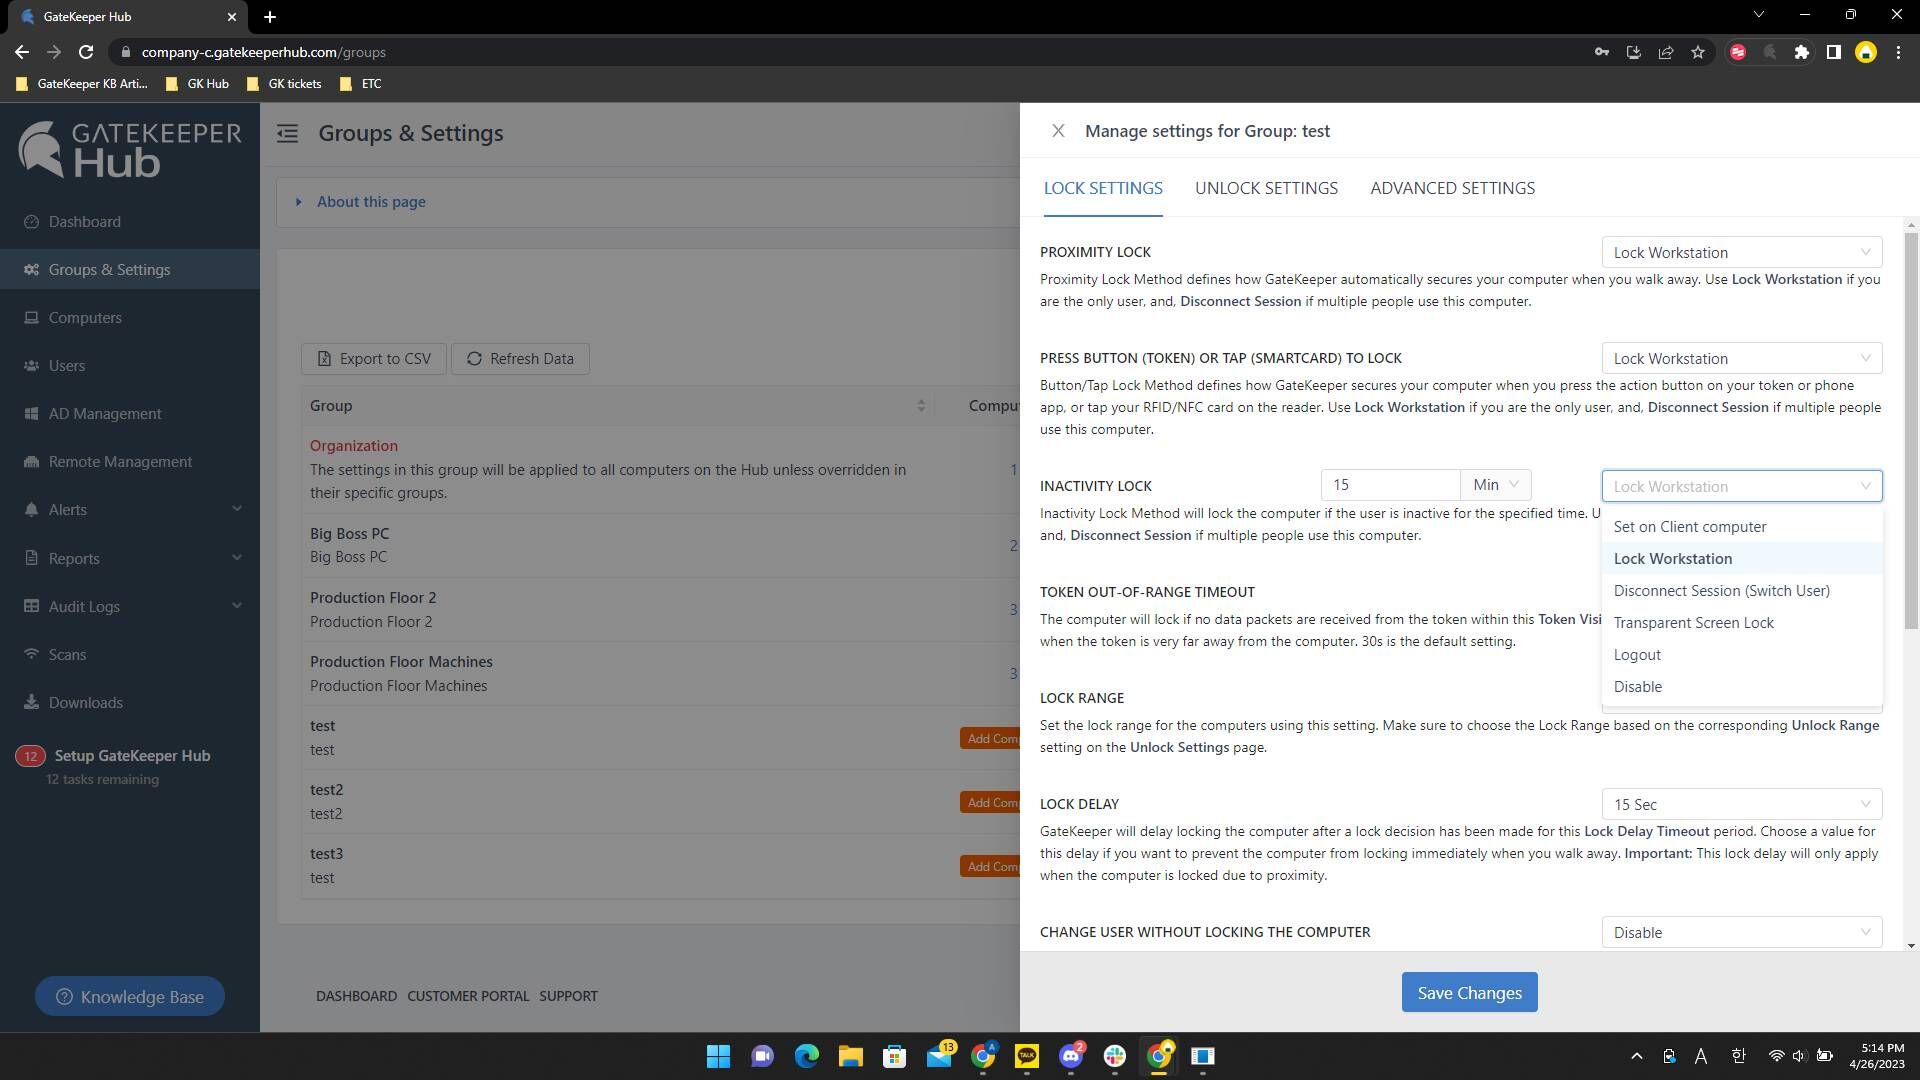This screenshot has height=1080, width=1920.
Task: Open Downloads in the sidebar
Action: (86, 703)
